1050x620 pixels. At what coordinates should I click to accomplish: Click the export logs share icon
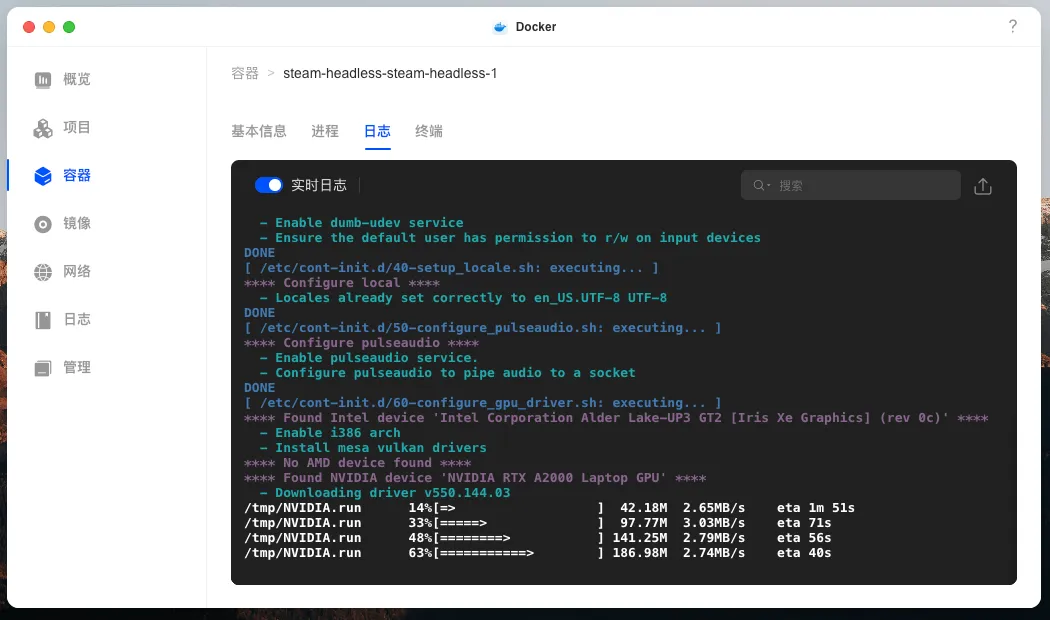pyautogui.click(x=982, y=185)
